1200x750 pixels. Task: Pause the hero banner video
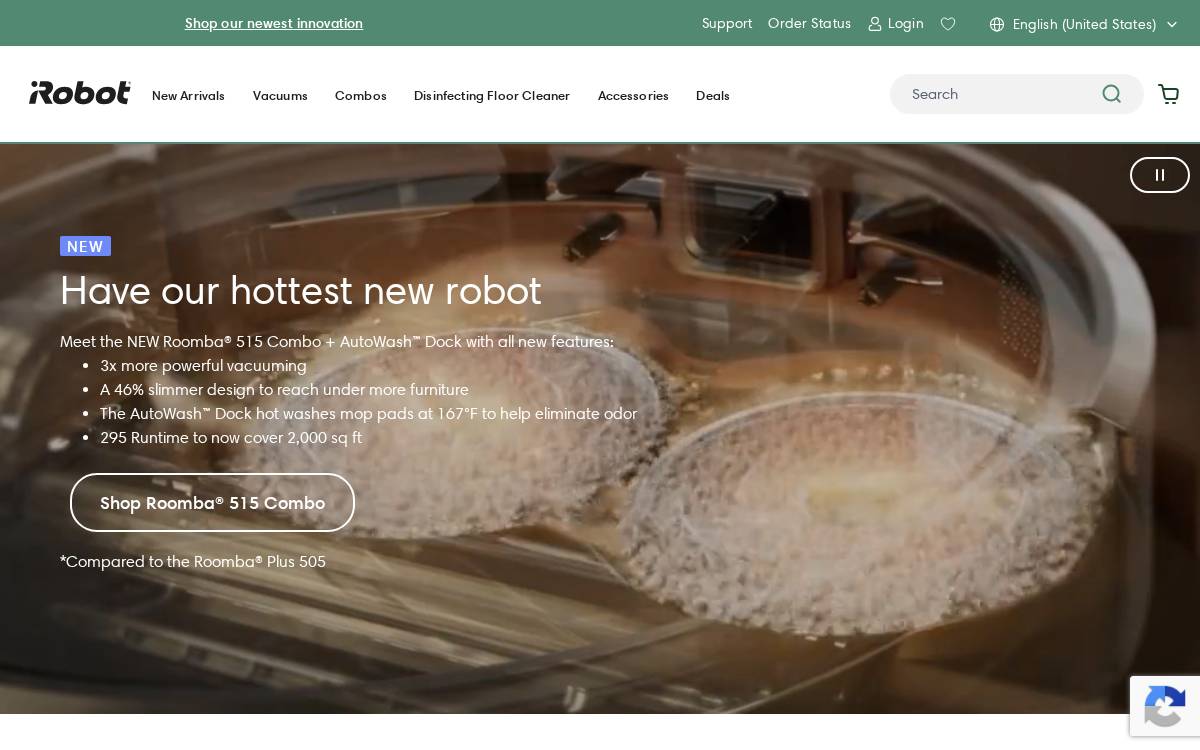pos(1160,175)
